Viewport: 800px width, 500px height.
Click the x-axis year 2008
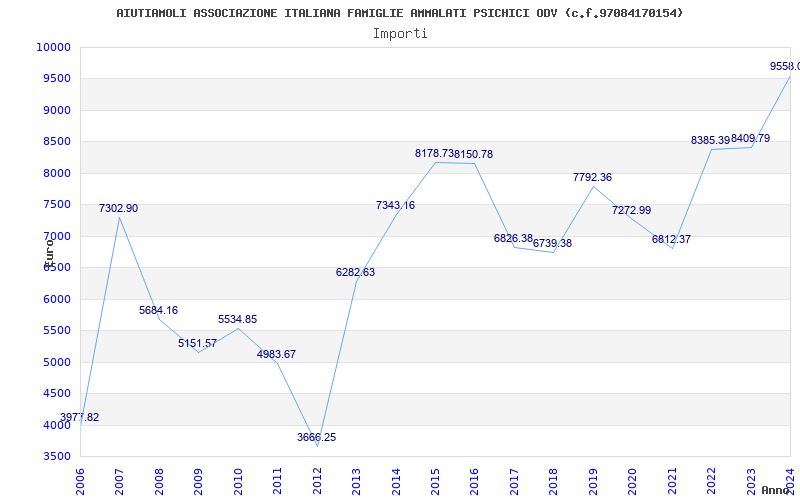[159, 481]
